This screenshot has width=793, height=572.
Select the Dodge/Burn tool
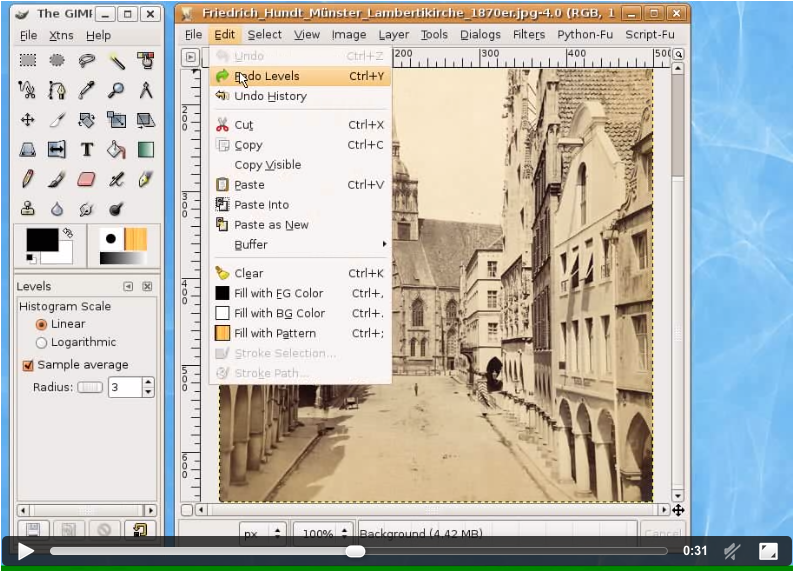point(116,208)
